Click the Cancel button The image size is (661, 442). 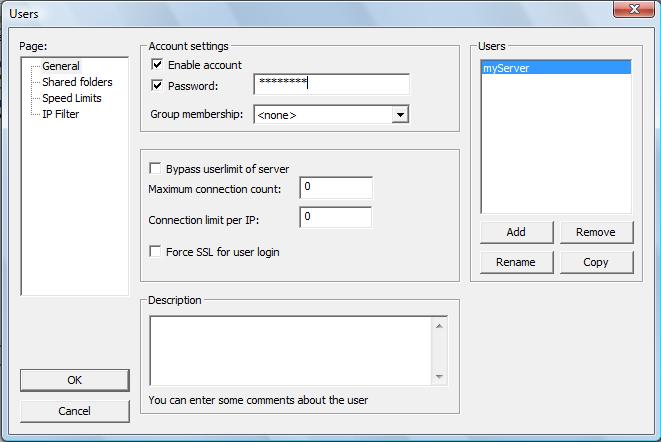coord(75,411)
